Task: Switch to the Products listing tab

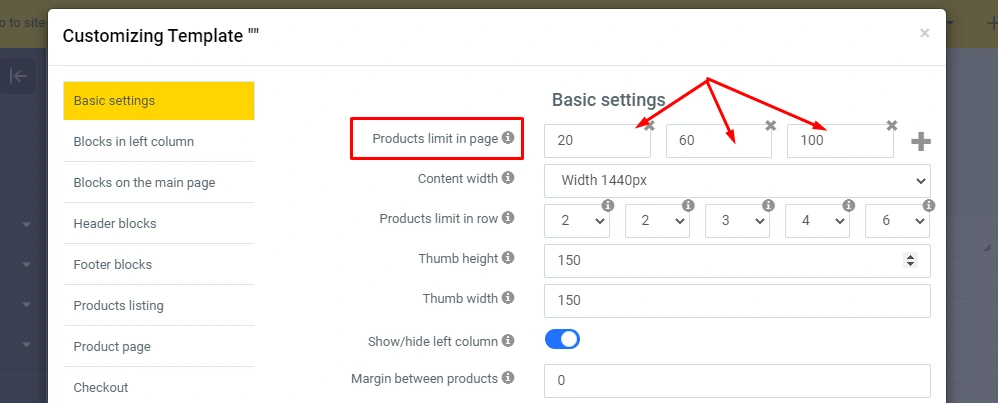Action: click(158, 305)
